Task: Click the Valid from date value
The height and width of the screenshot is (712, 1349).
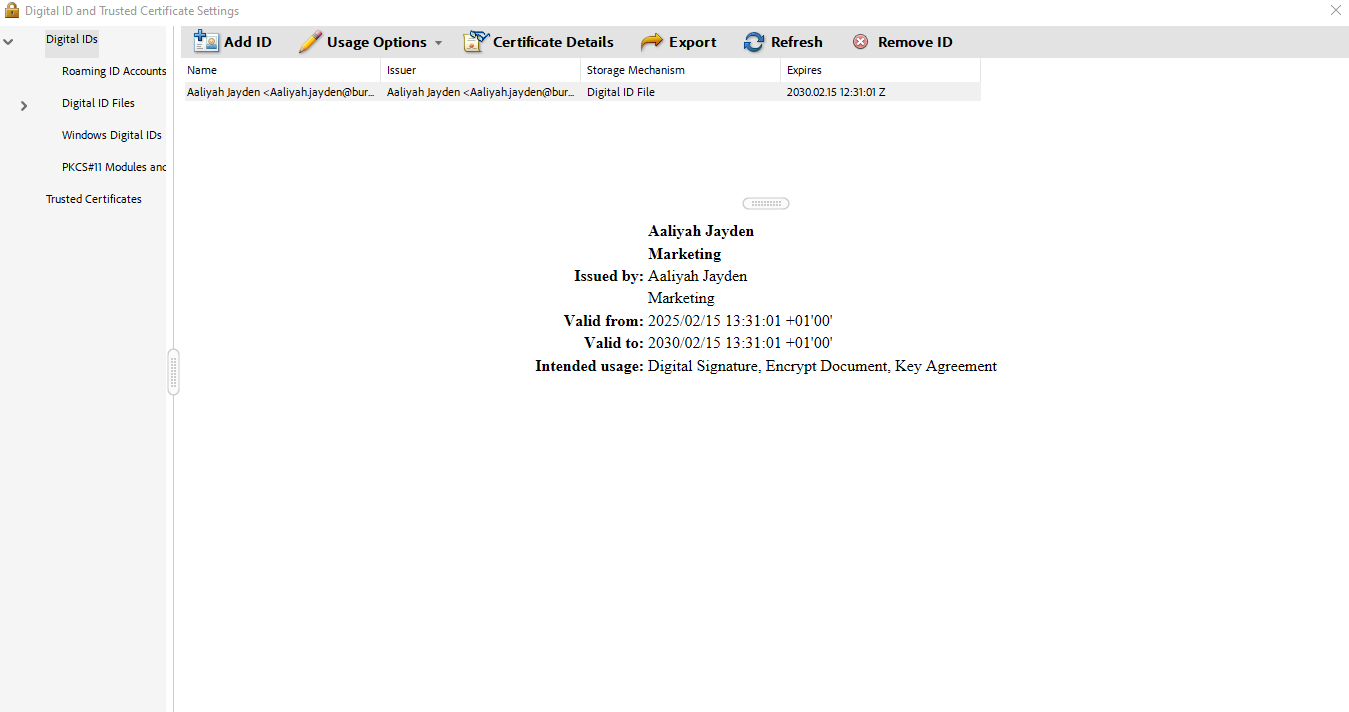Action: (x=740, y=321)
